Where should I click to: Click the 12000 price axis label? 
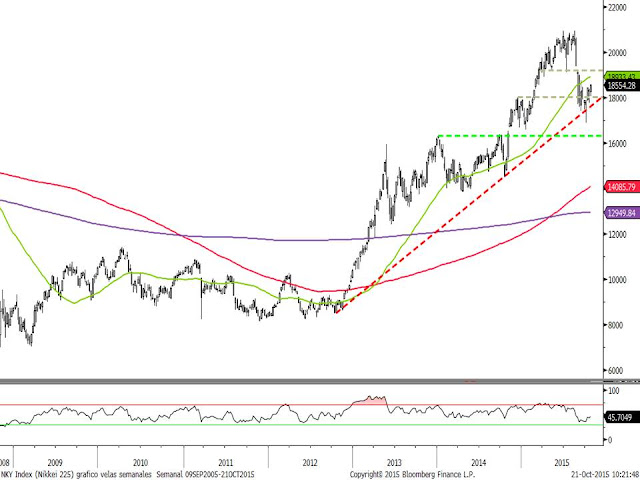[x=617, y=235]
